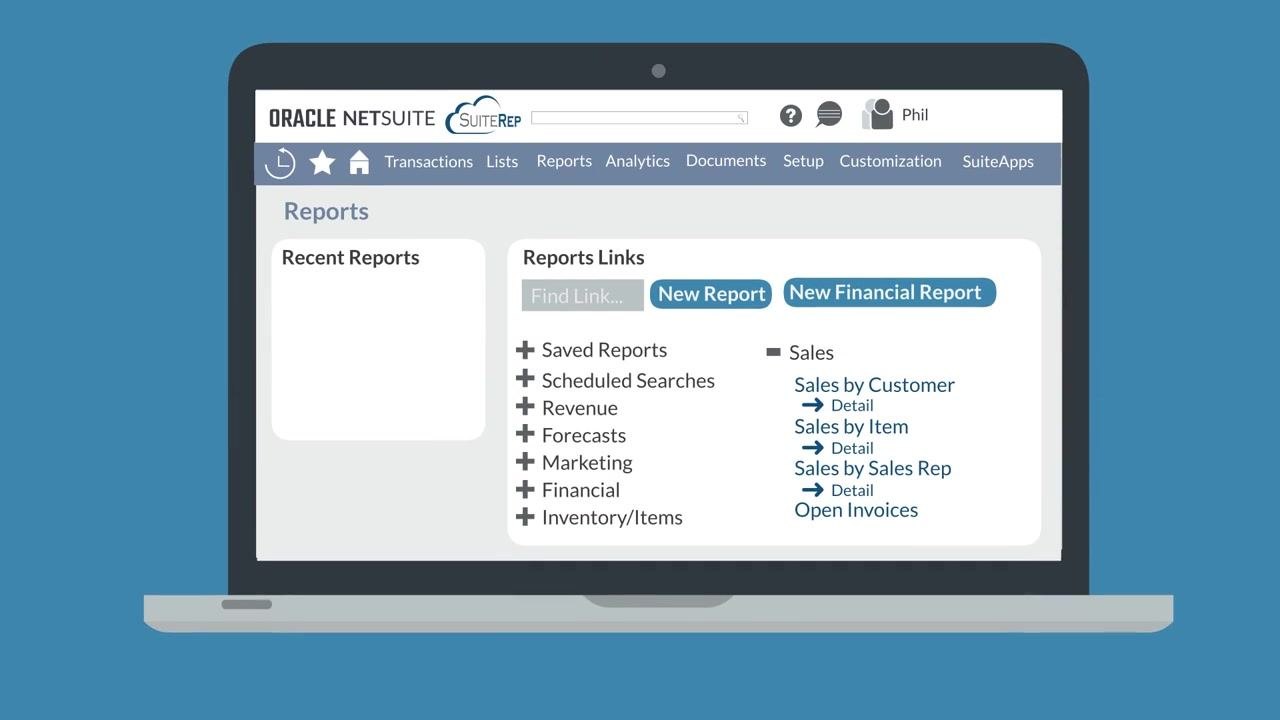Open the Sales by Customer report
The height and width of the screenshot is (720, 1280).
[x=874, y=385]
